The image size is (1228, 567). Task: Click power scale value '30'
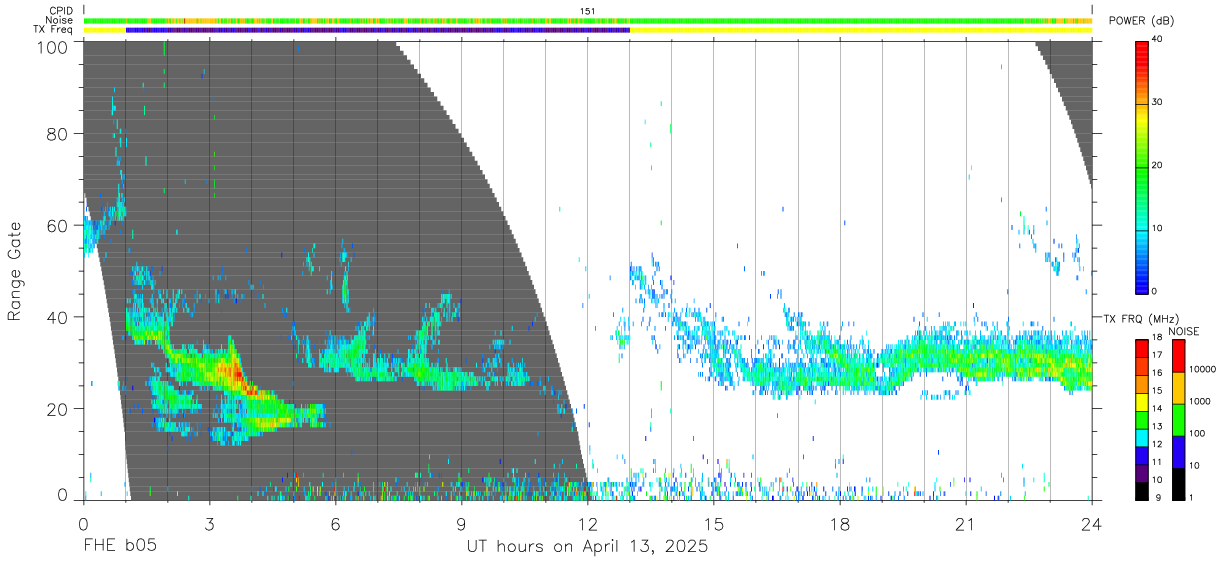coord(1158,103)
